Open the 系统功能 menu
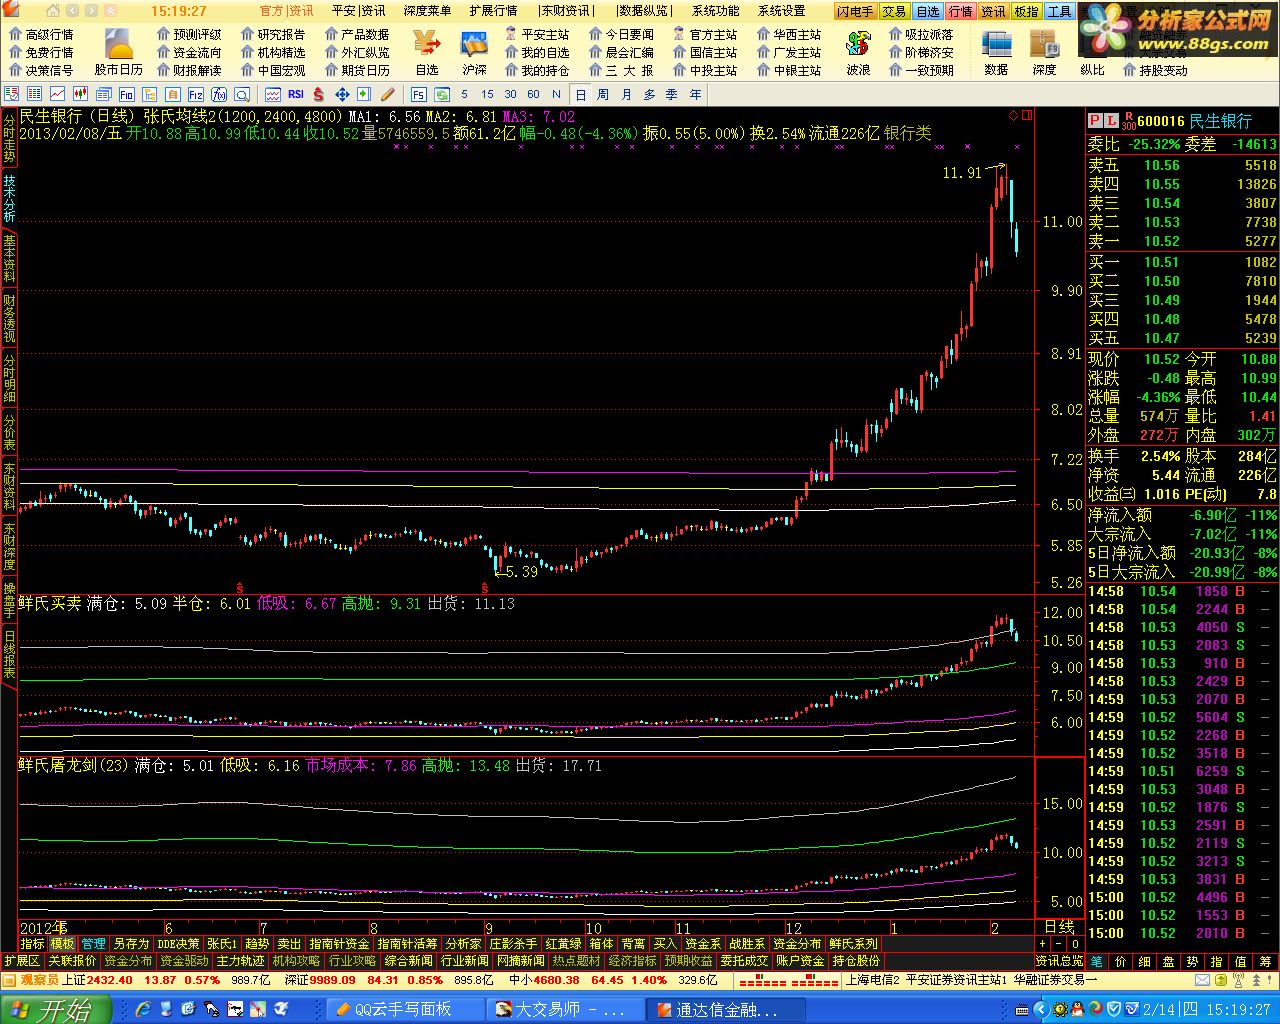Screen dimensions: 1280x1024 (716, 11)
